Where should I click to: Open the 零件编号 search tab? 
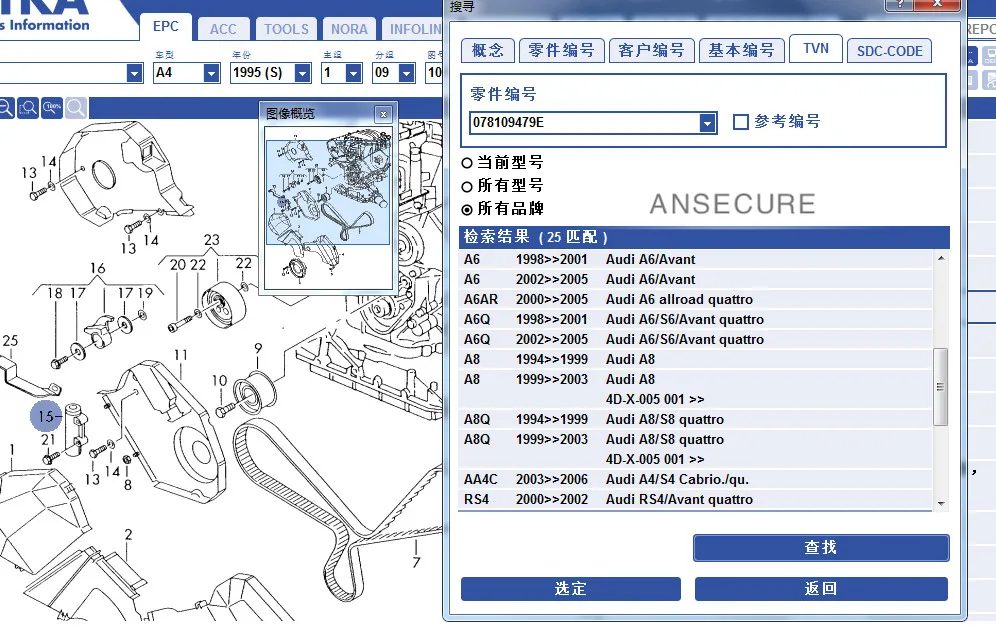(x=562, y=51)
